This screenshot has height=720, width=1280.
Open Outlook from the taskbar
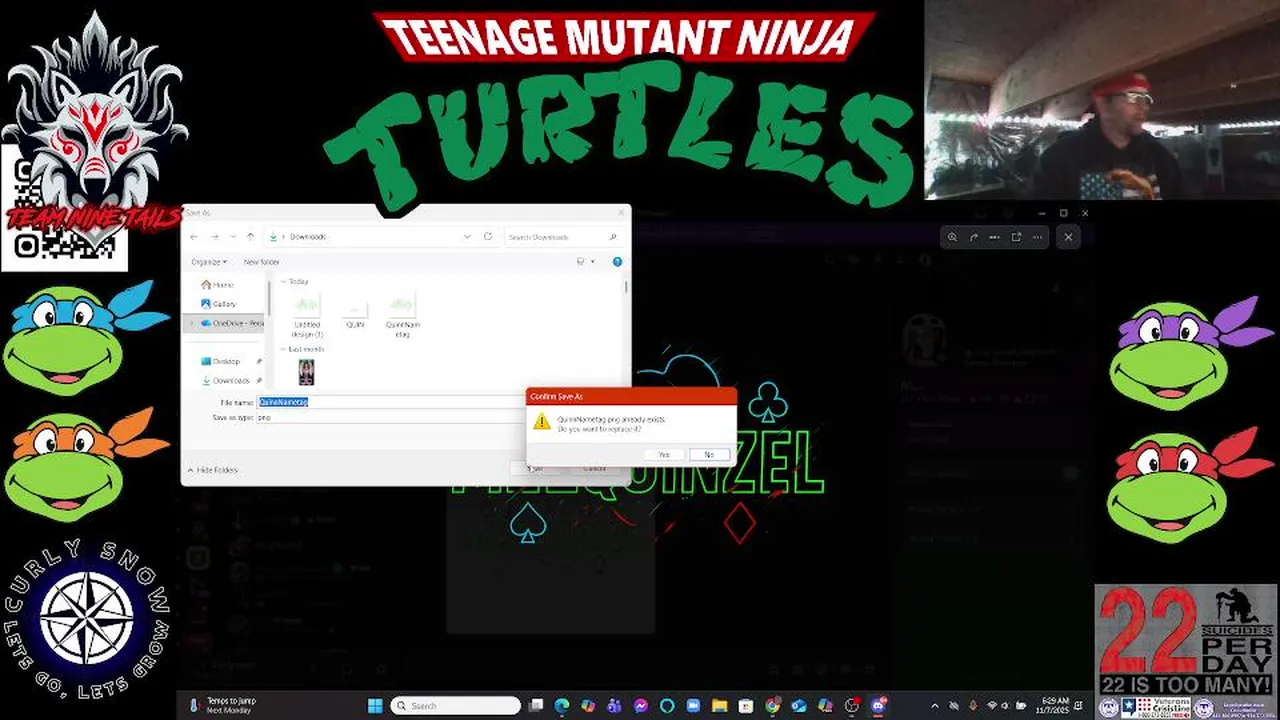point(799,706)
